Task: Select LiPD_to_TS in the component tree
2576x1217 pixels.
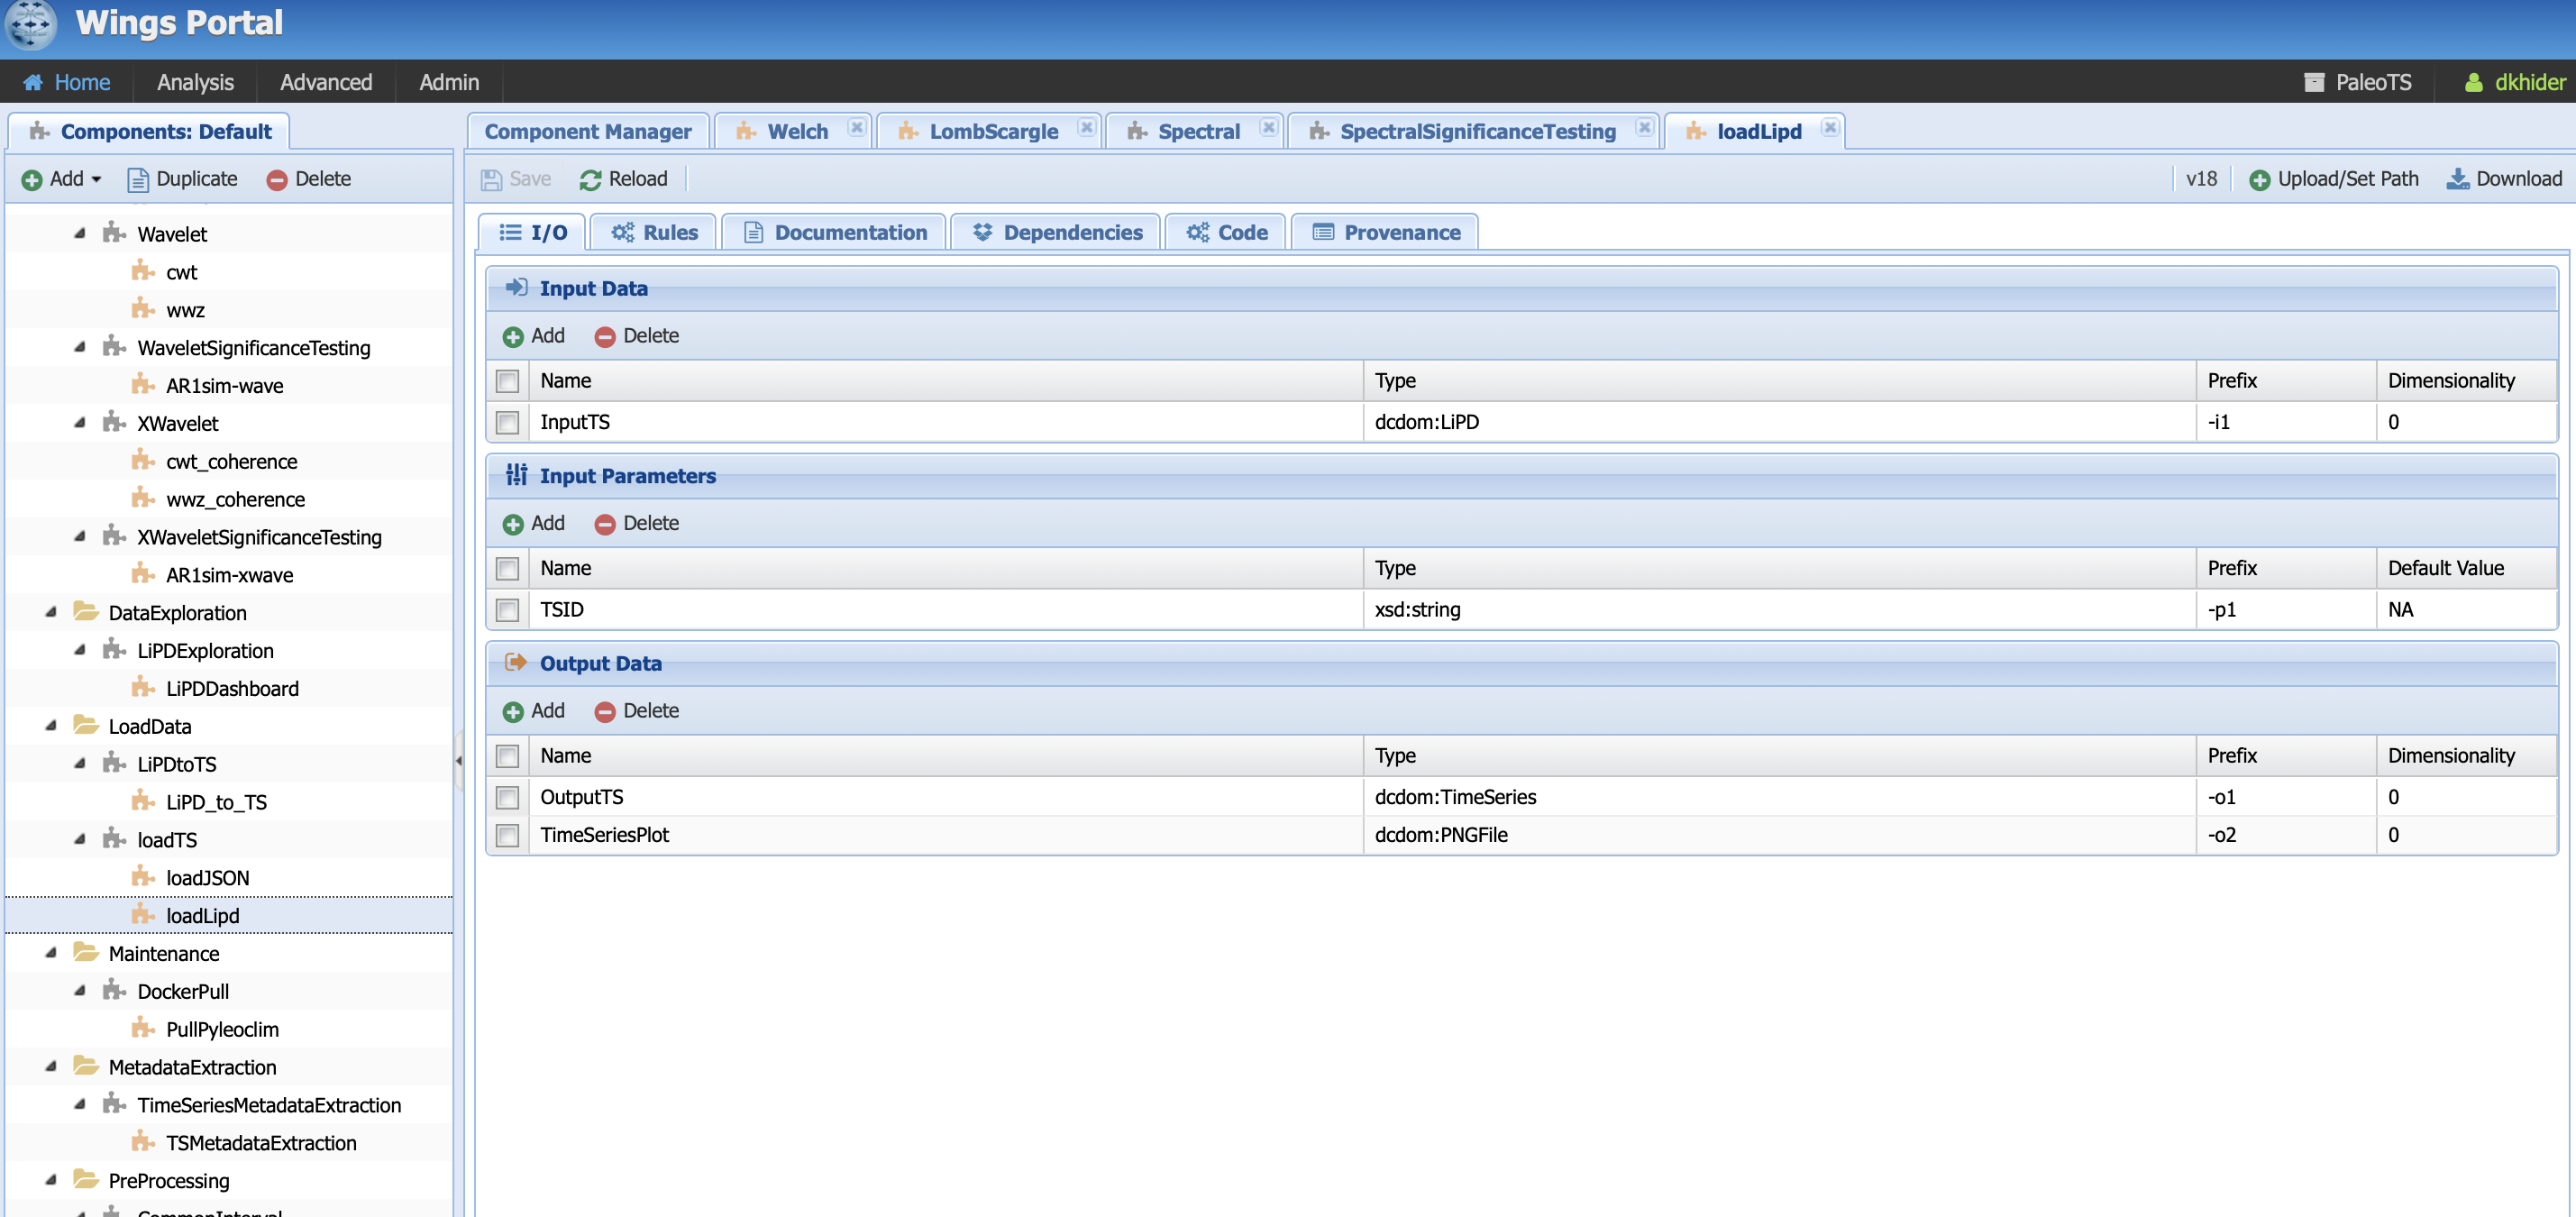Action: (216, 801)
